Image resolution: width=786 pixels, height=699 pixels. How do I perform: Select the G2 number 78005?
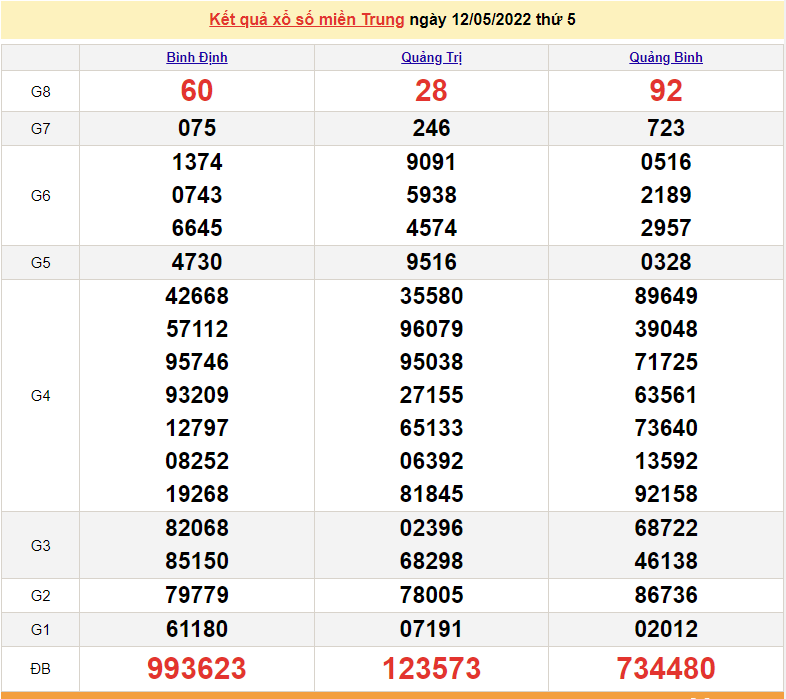[x=431, y=596]
